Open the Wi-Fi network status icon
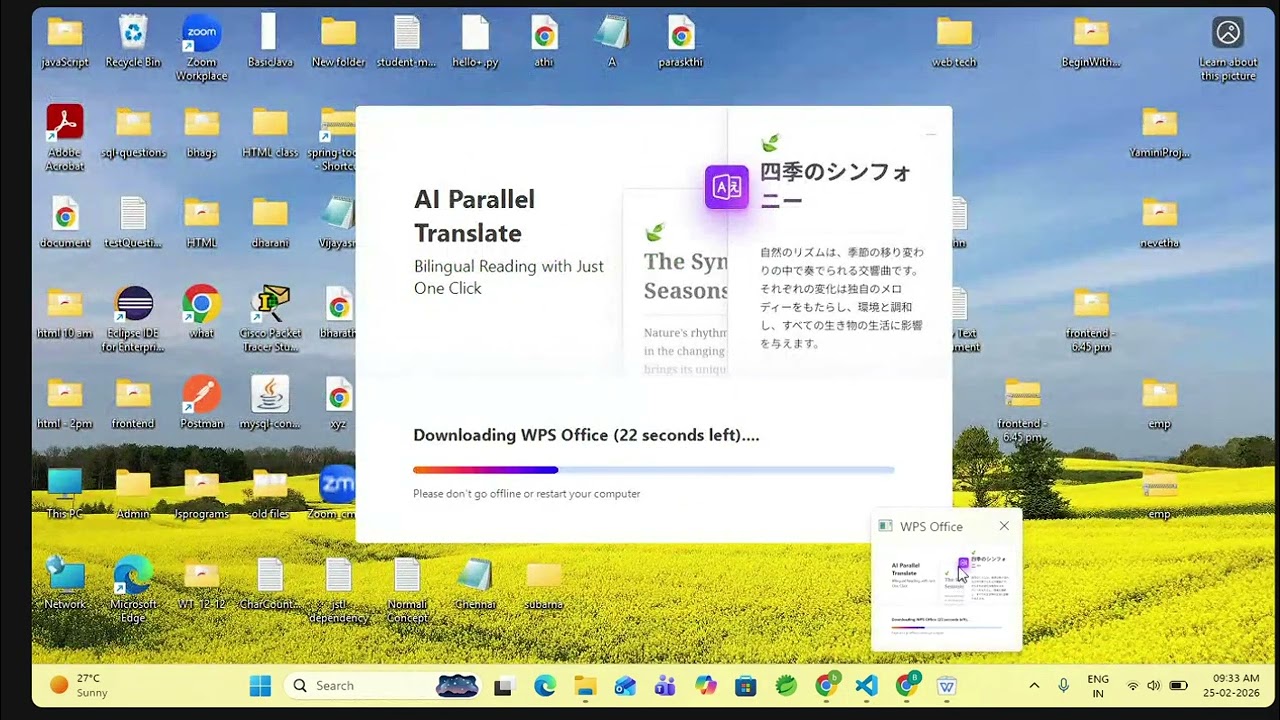 pos(1133,685)
